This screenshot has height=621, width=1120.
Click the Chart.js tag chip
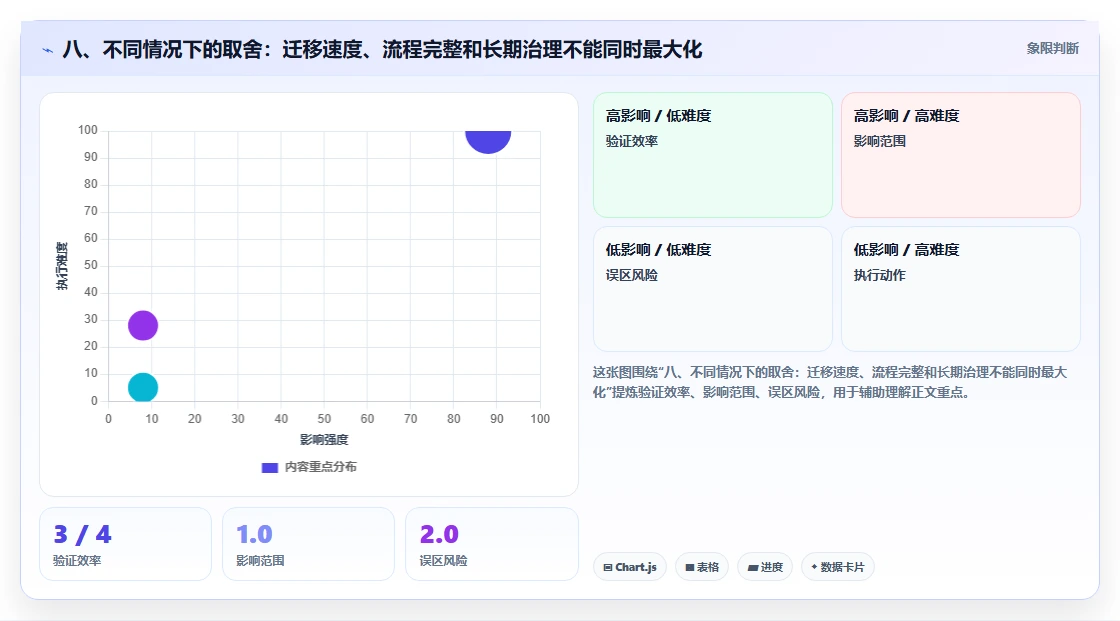(x=630, y=567)
